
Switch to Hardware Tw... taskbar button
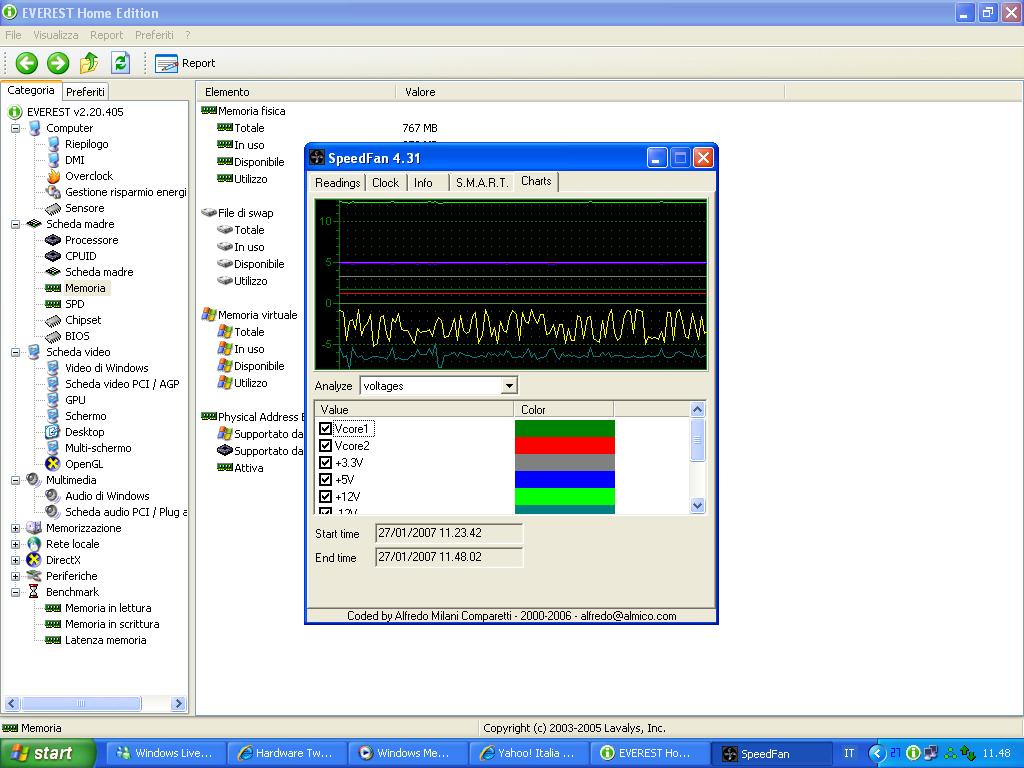coord(286,753)
